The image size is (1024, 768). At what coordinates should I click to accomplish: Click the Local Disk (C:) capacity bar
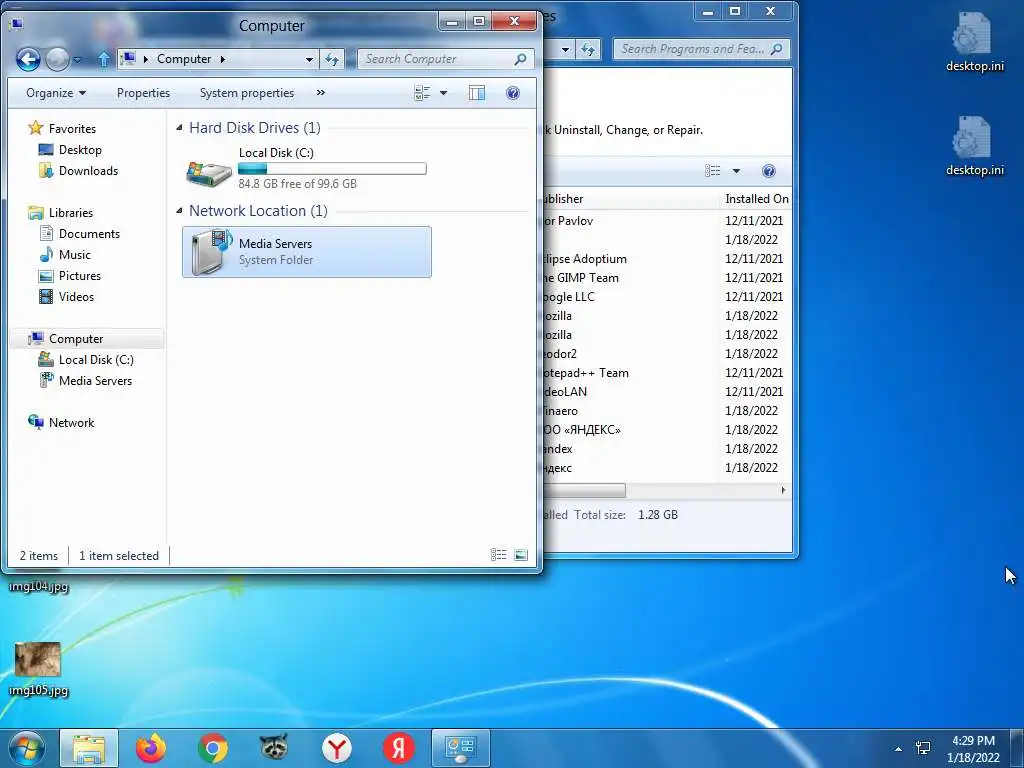click(332, 168)
